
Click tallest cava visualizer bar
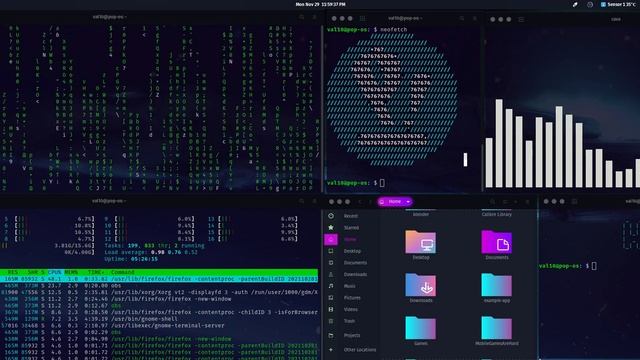(x=499, y=143)
